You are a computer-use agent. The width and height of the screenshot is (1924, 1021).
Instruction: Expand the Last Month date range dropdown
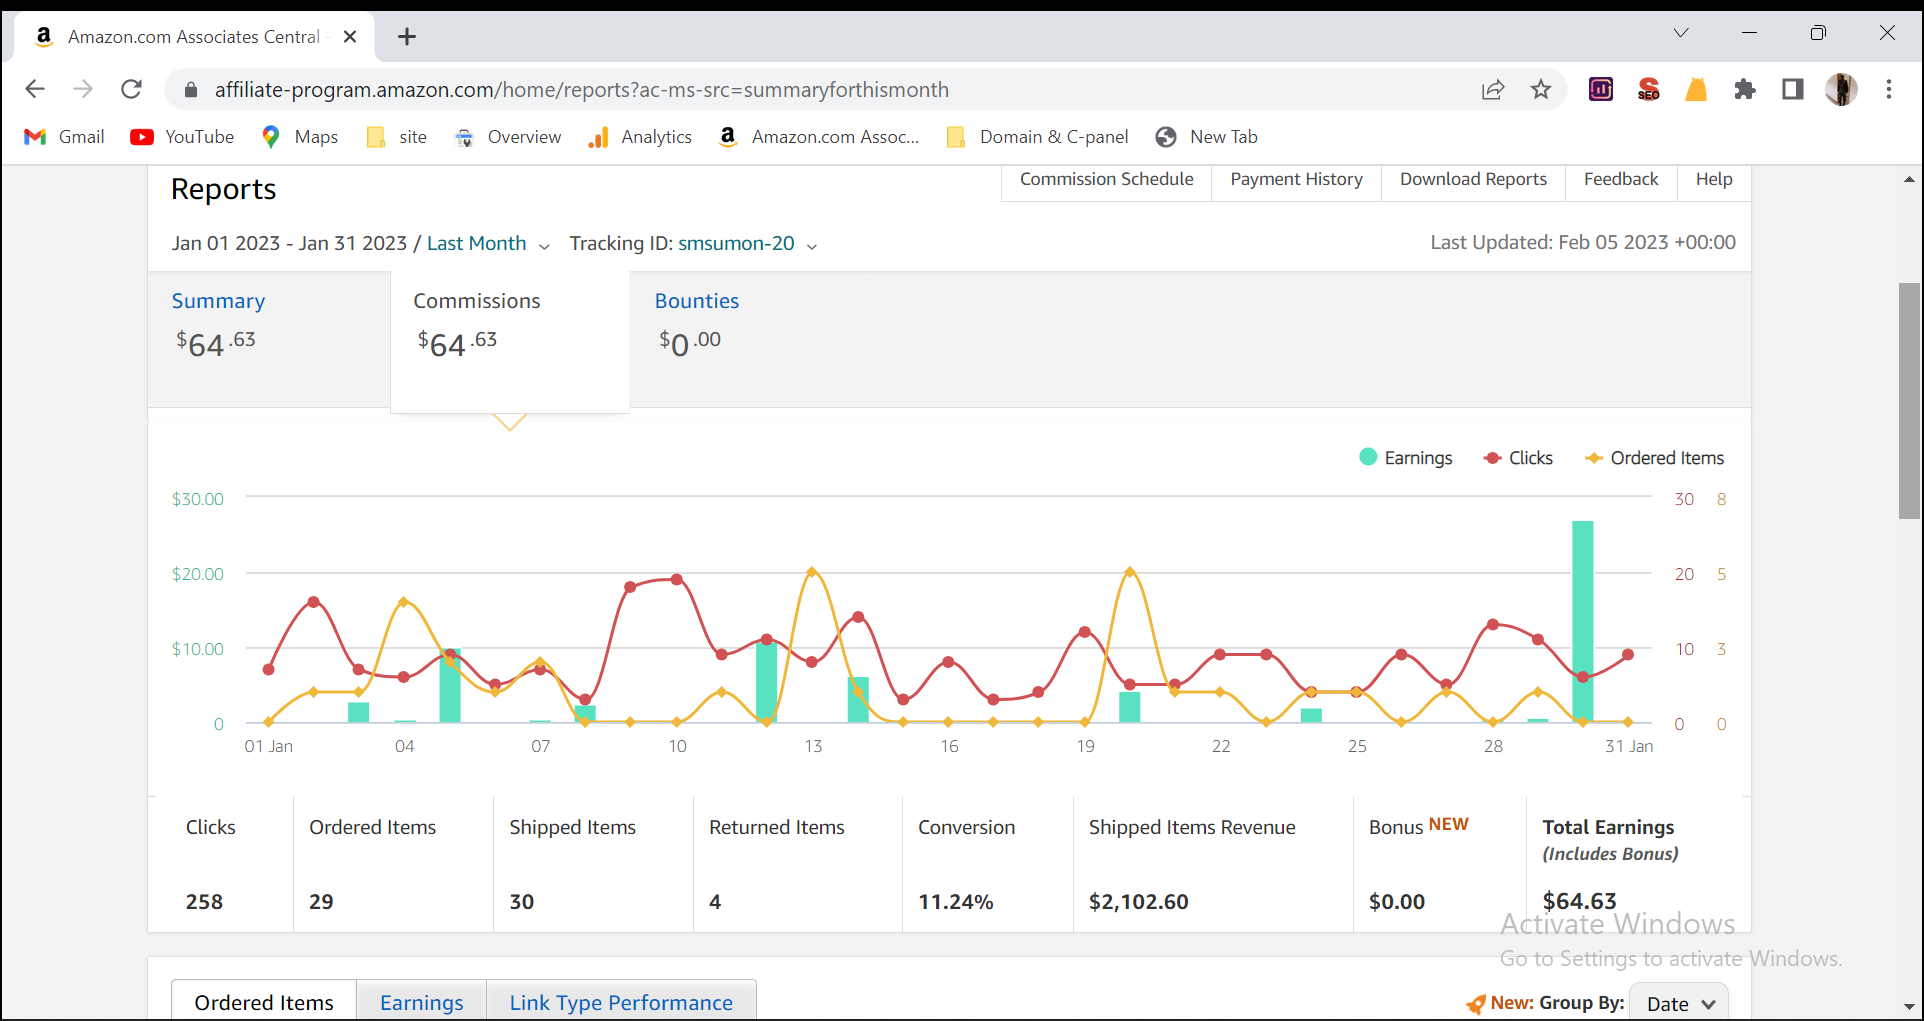click(488, 244)
